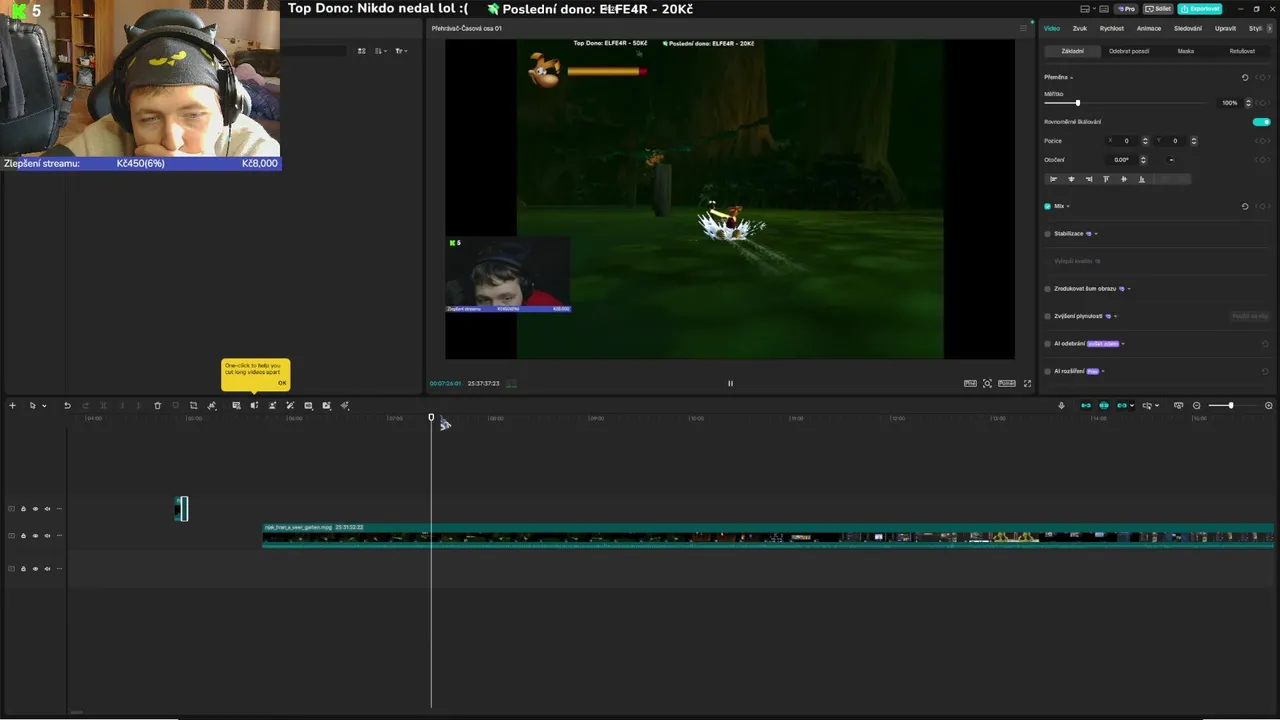Enable Zvýšení plynulosti checkbox
This screenshot has width=1280, height=720.
(x=1047, y=316)
